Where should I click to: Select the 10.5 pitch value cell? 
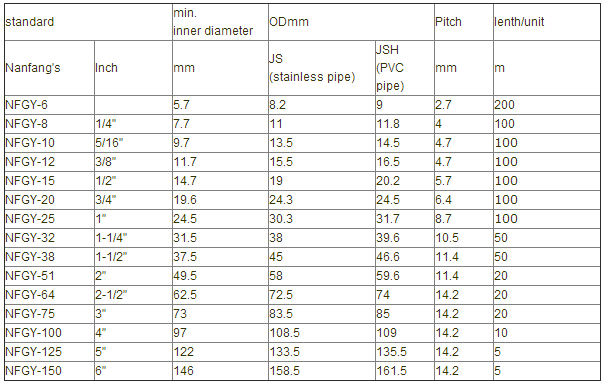[x=464, y=238]
